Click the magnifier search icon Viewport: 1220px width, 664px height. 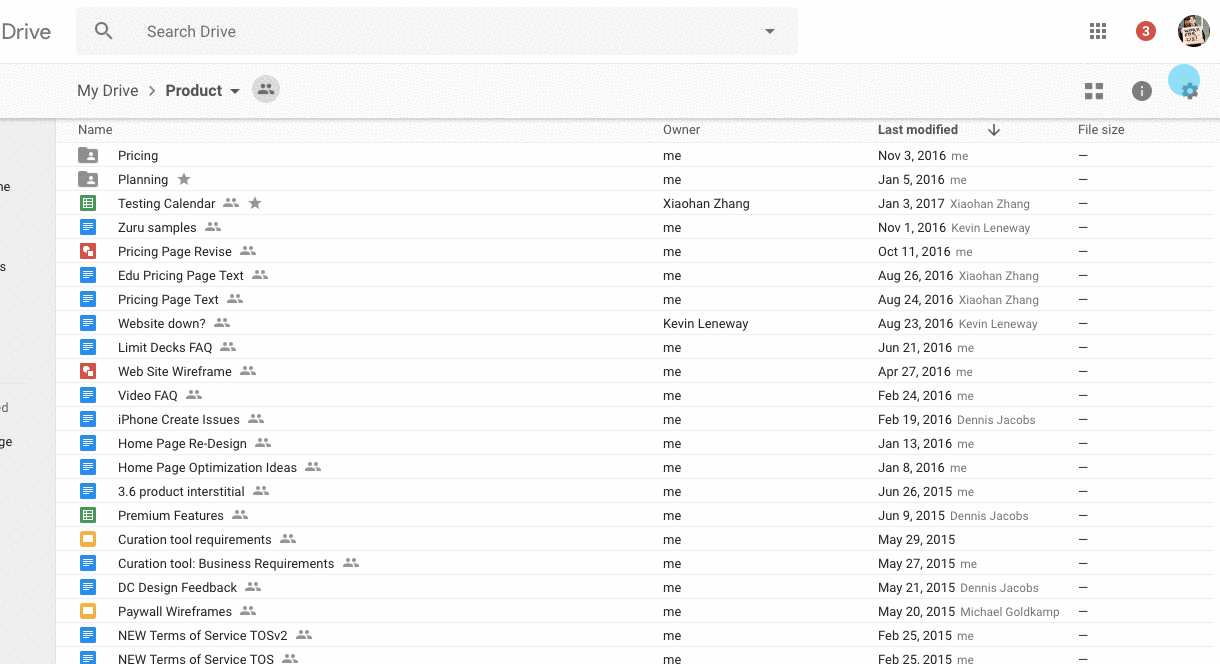[104, 31]
